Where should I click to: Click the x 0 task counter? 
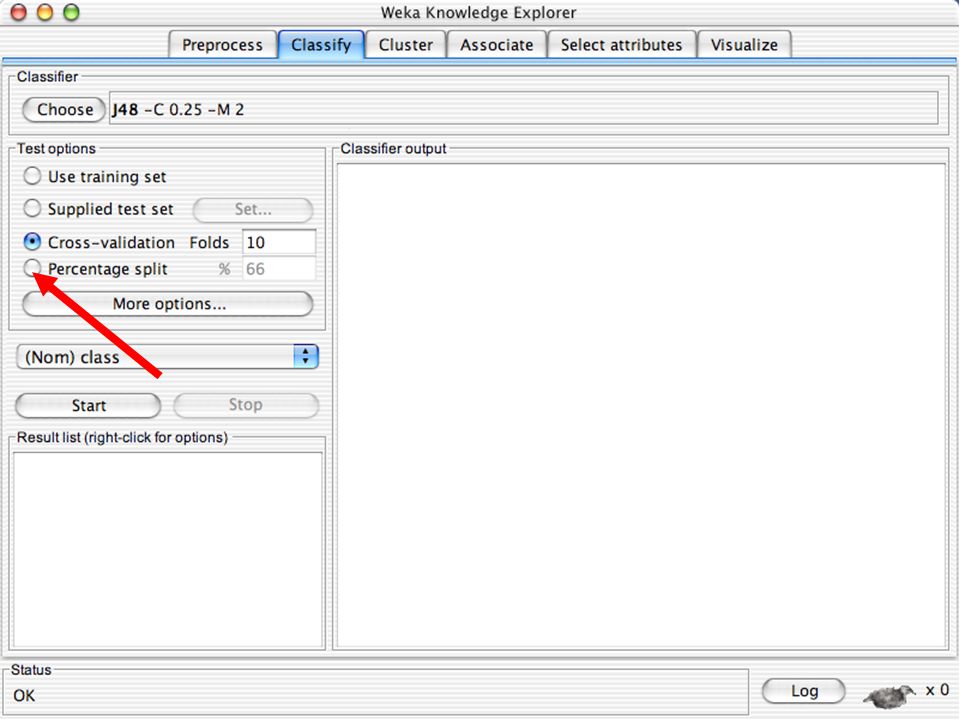tap(937, 690)
